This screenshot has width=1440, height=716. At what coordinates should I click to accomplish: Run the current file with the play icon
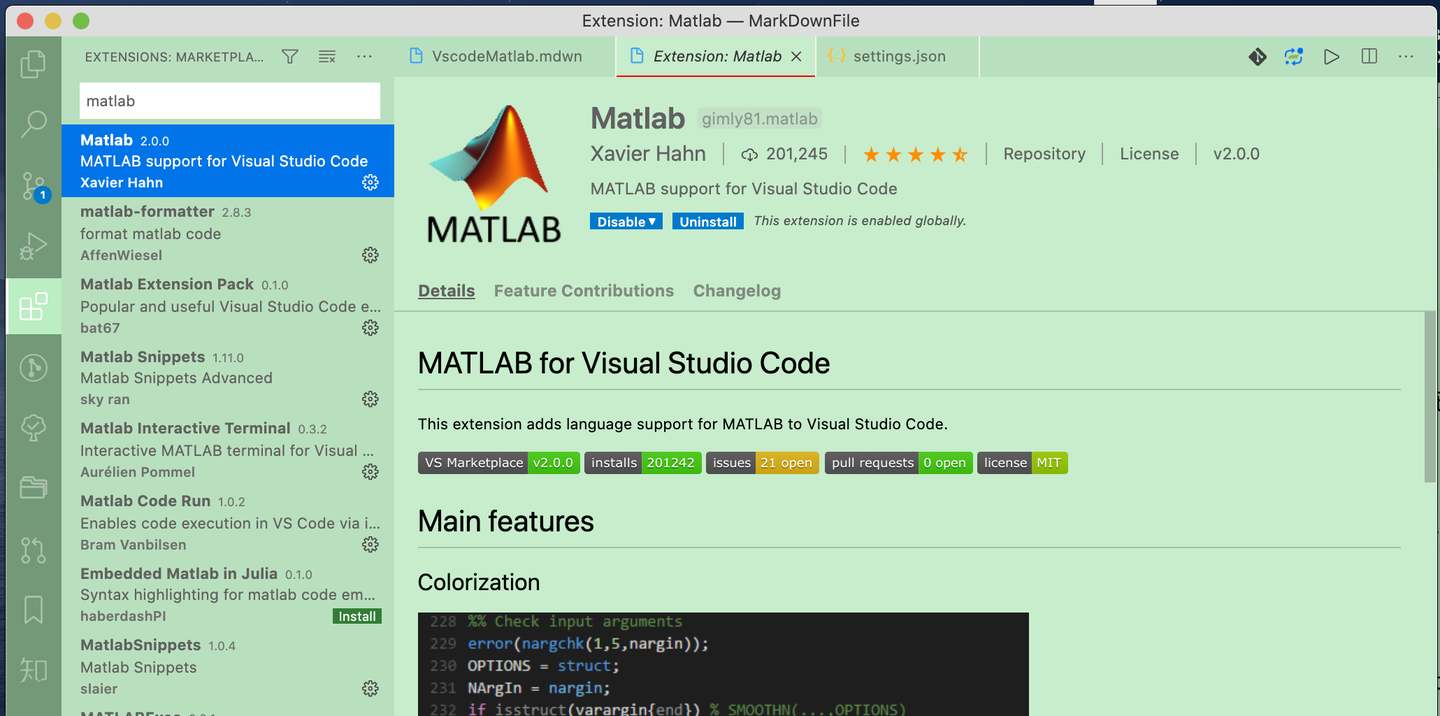point(1331,56)
